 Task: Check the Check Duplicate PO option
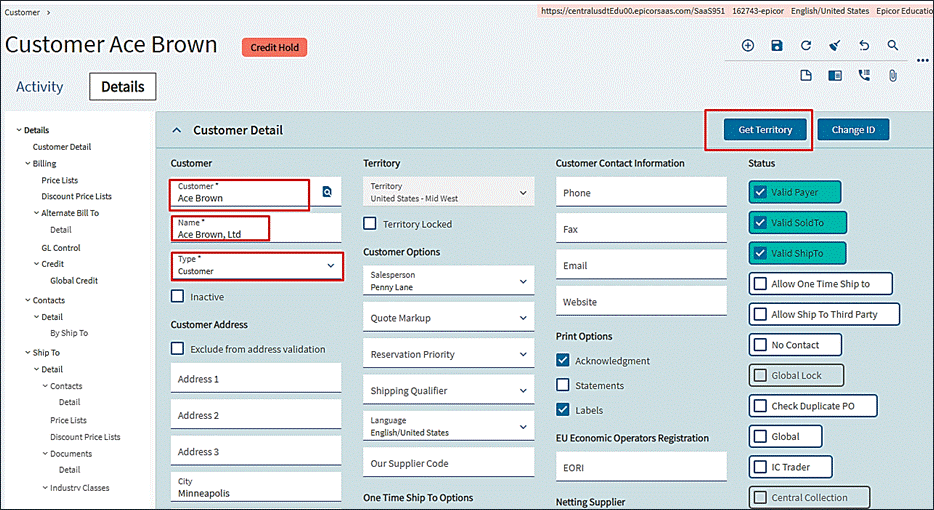coord(760,406)
